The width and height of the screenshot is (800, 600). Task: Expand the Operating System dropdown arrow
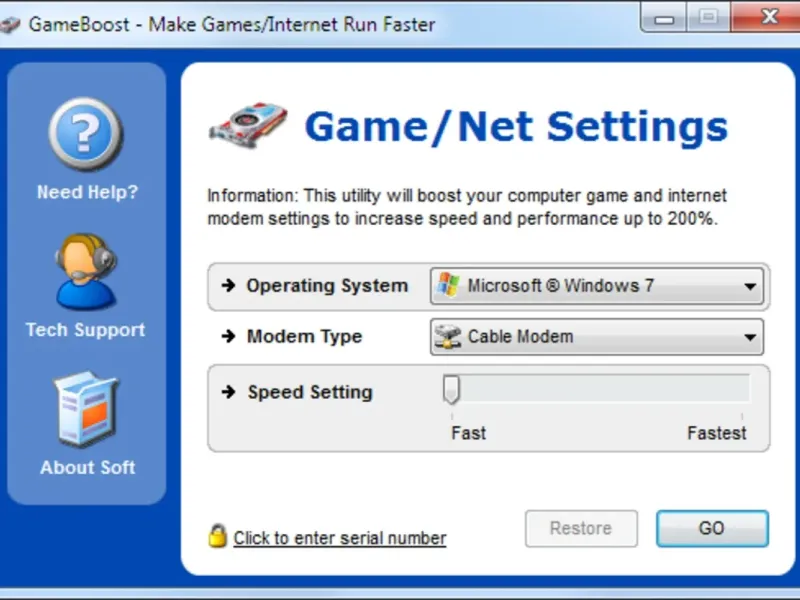749,286
